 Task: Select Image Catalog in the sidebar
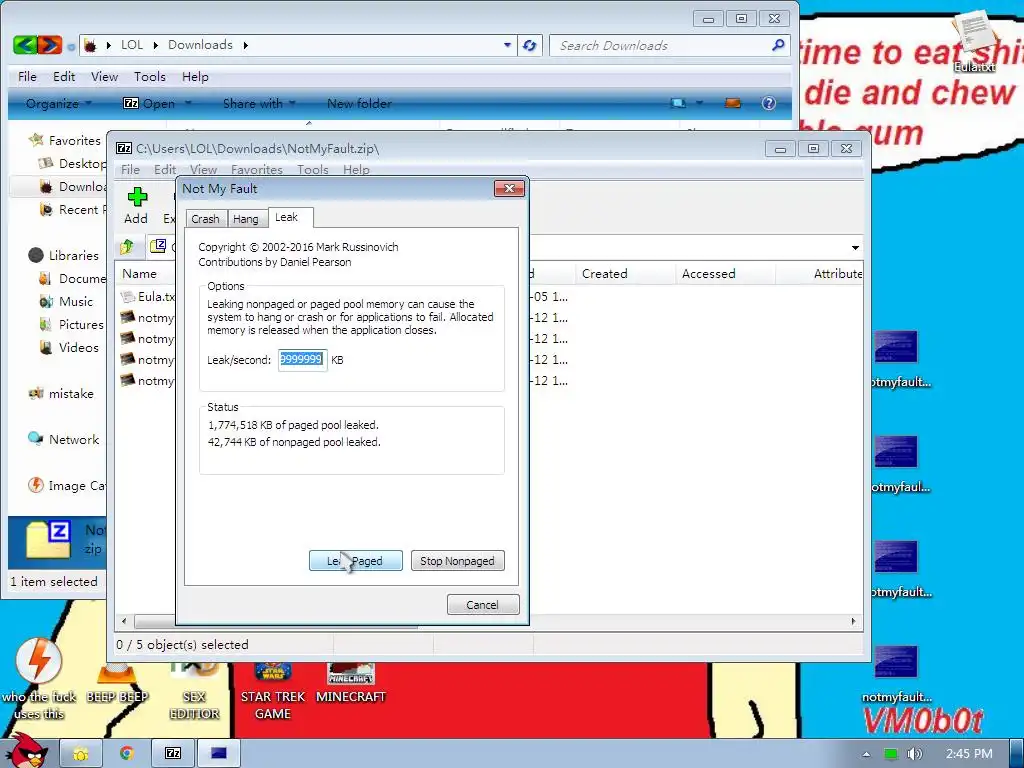(67, 486)
